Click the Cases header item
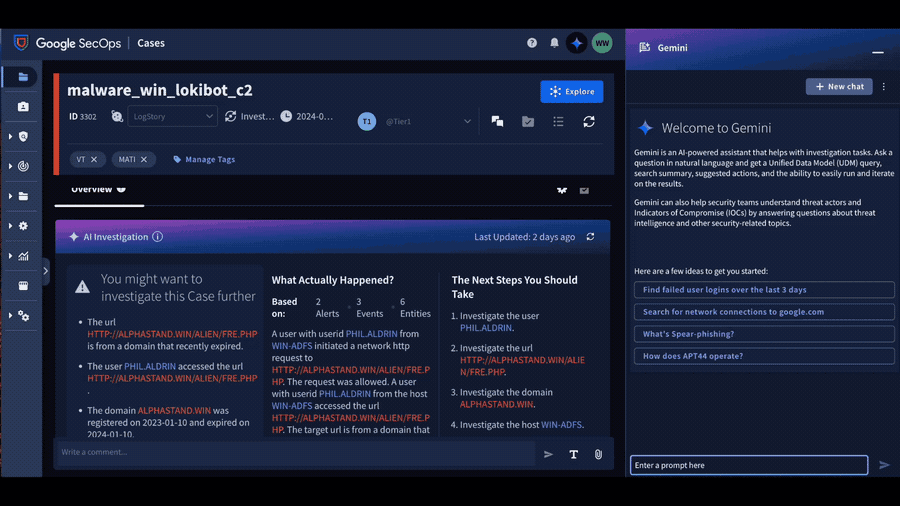 click(151, 43)
